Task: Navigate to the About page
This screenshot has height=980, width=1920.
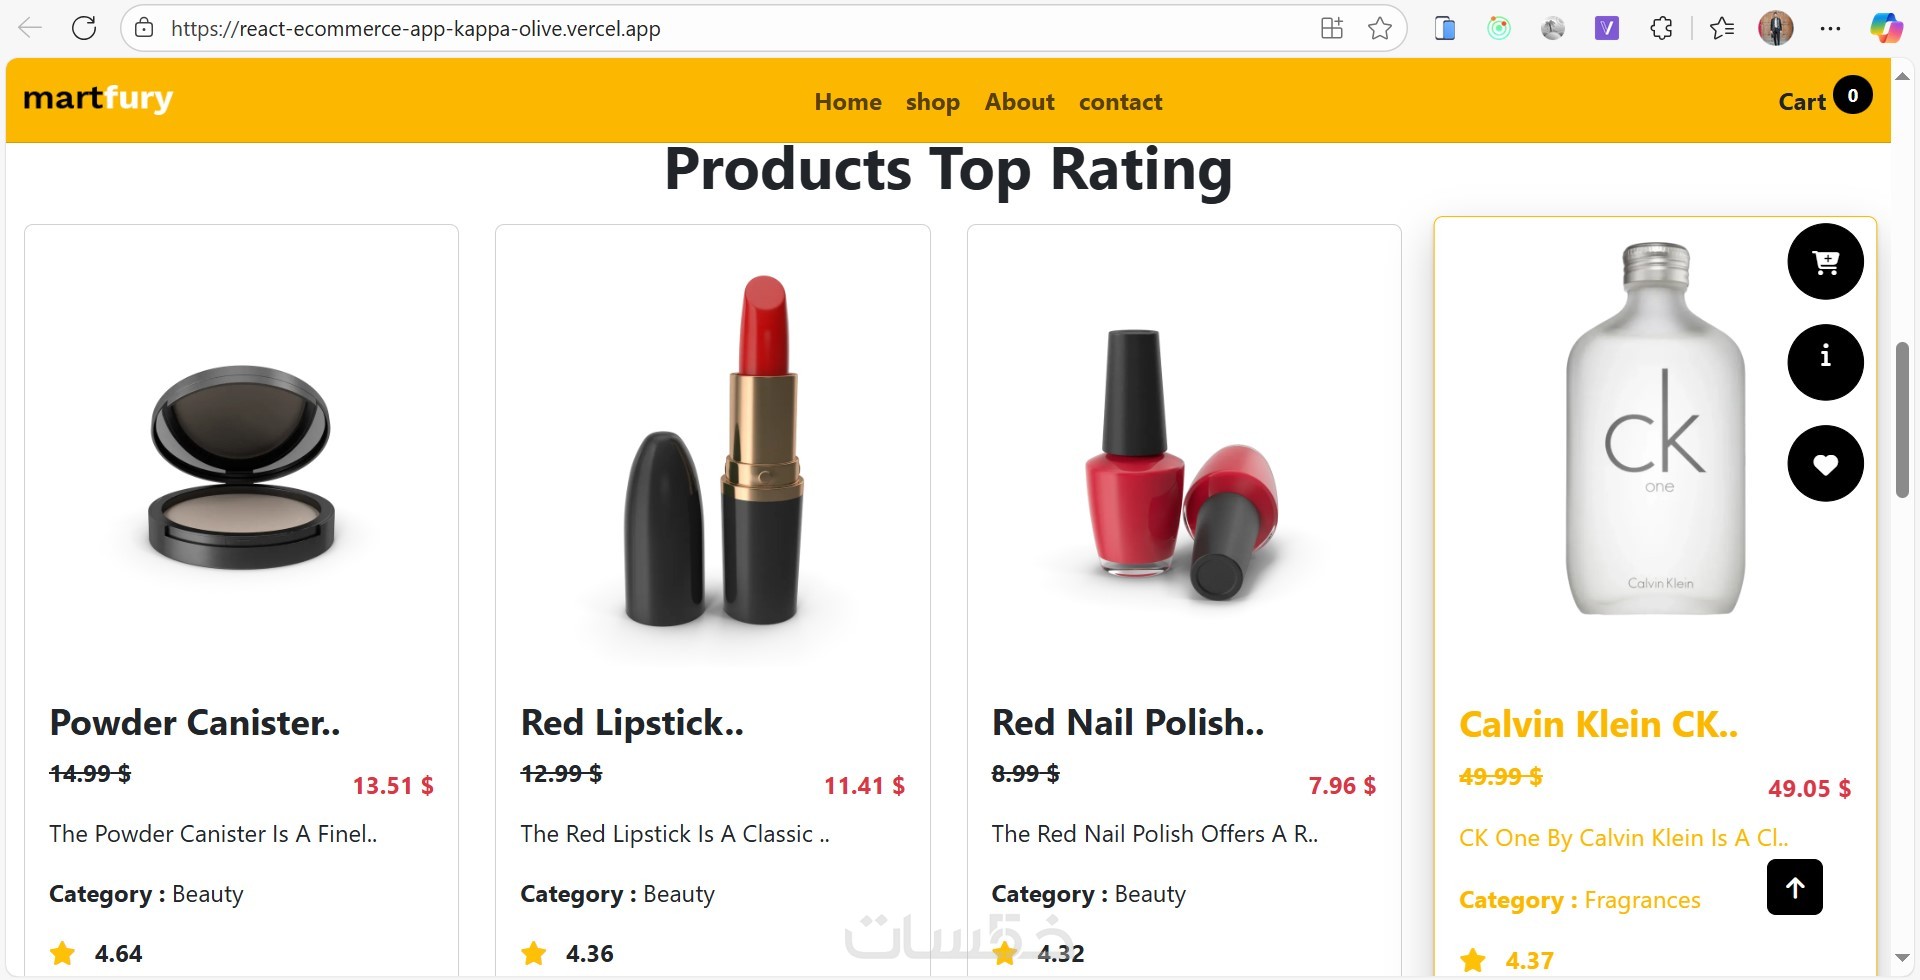Action: [1019, 102]
